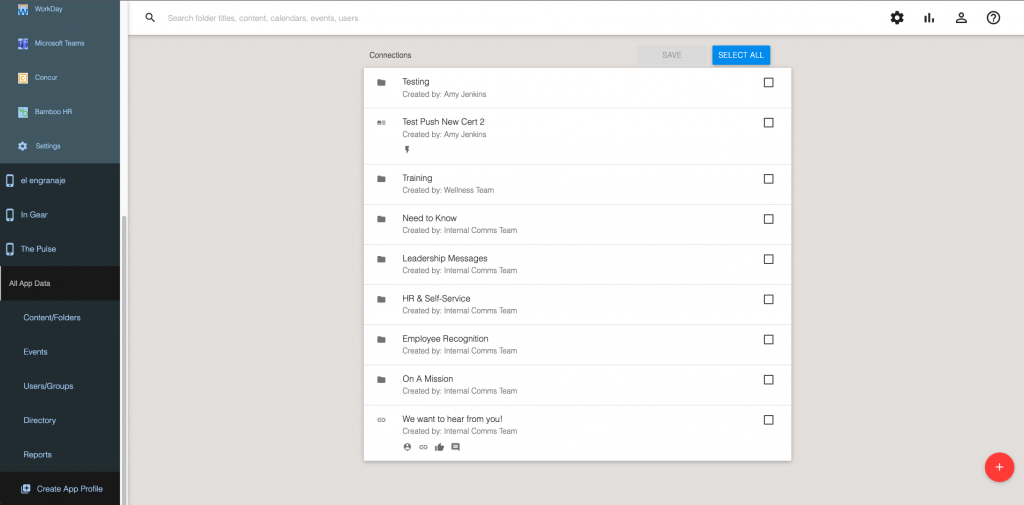Check the Need to Know checkbox
Viewport: 1024px width, 505px height.
769,219
